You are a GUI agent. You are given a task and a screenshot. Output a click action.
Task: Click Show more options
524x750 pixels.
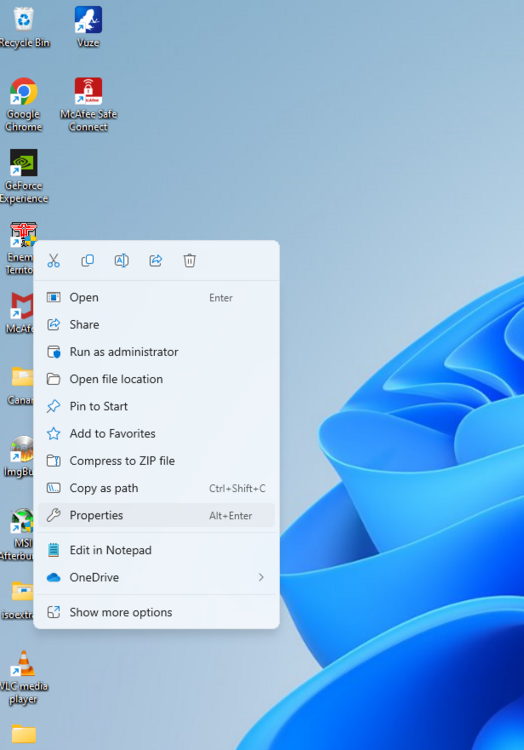pyautogui.click(x=156, y=613)
